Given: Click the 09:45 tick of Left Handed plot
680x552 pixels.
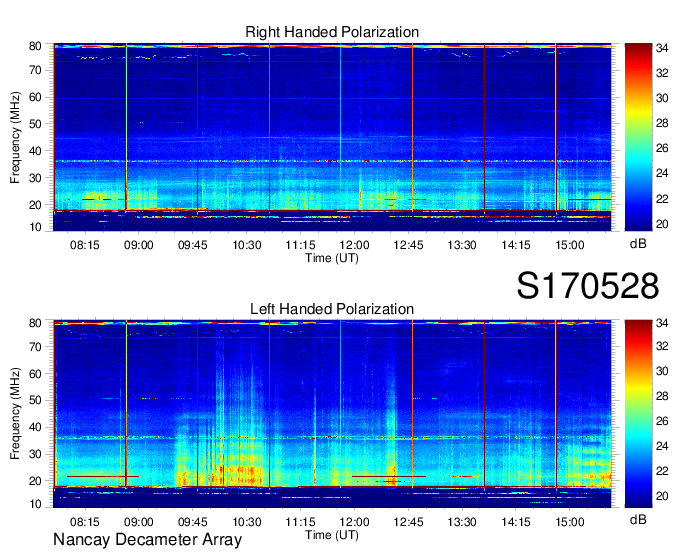Looking at the screenshot, I should click(193, 522).
